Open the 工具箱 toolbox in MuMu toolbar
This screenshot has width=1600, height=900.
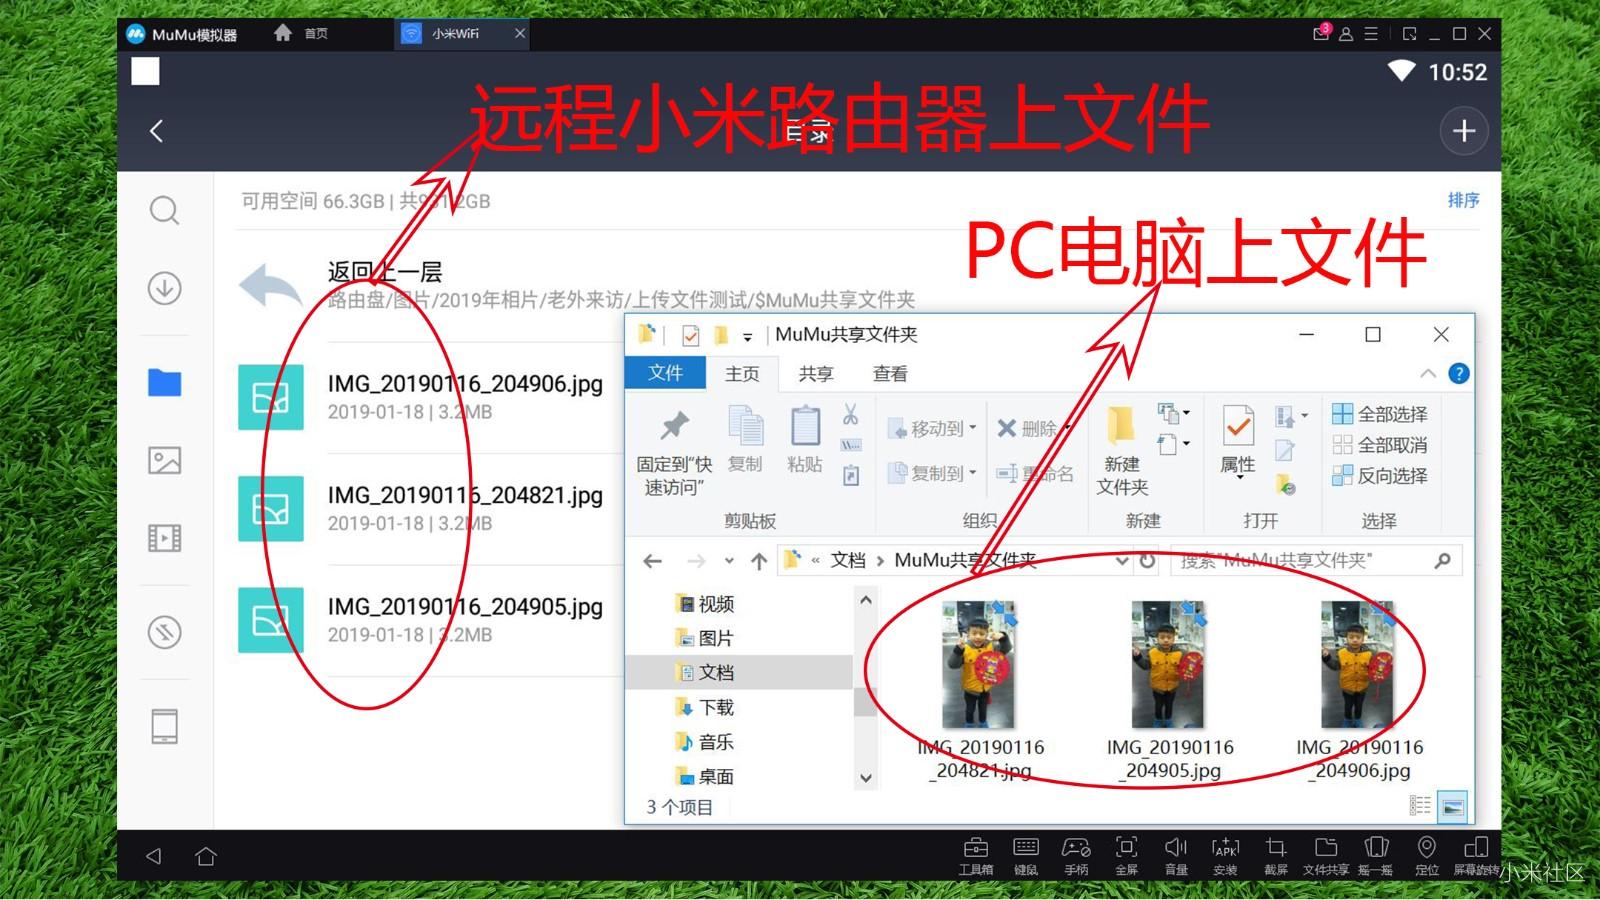click(975, 855)
